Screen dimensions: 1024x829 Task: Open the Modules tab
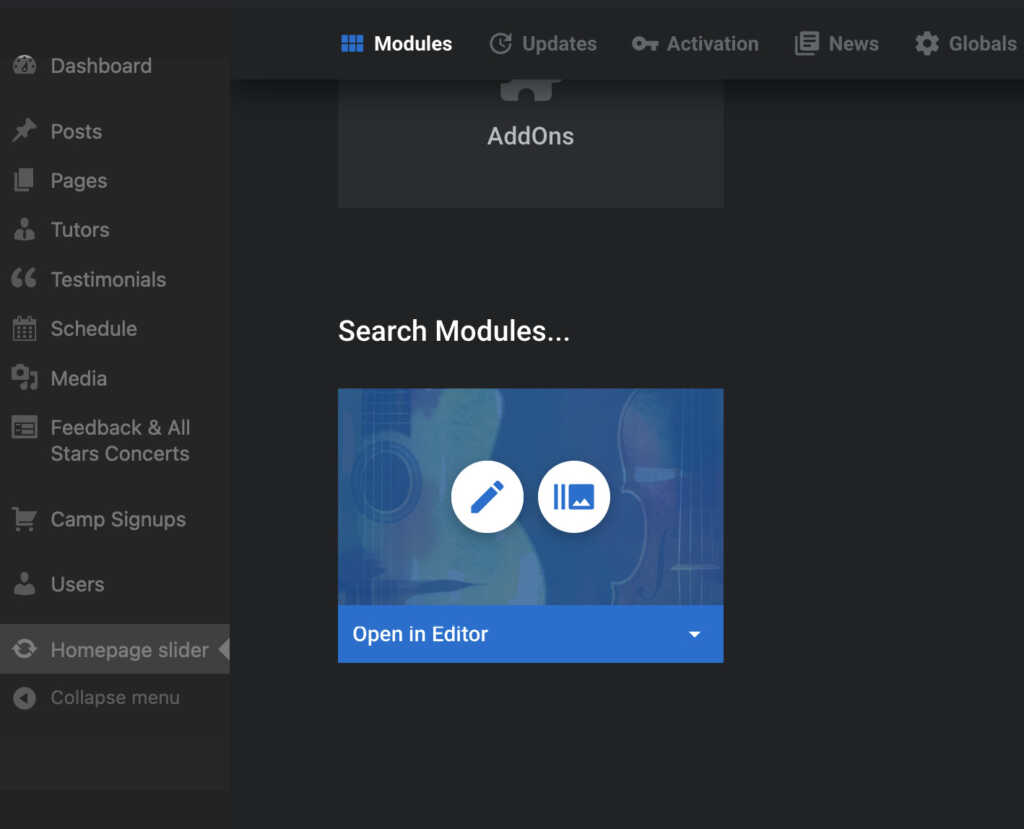click(396, 44)
